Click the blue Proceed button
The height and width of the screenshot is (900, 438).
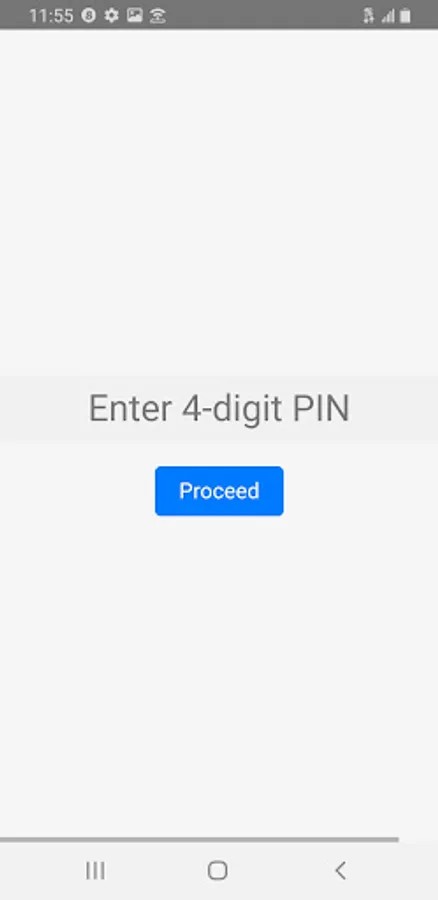219,491
